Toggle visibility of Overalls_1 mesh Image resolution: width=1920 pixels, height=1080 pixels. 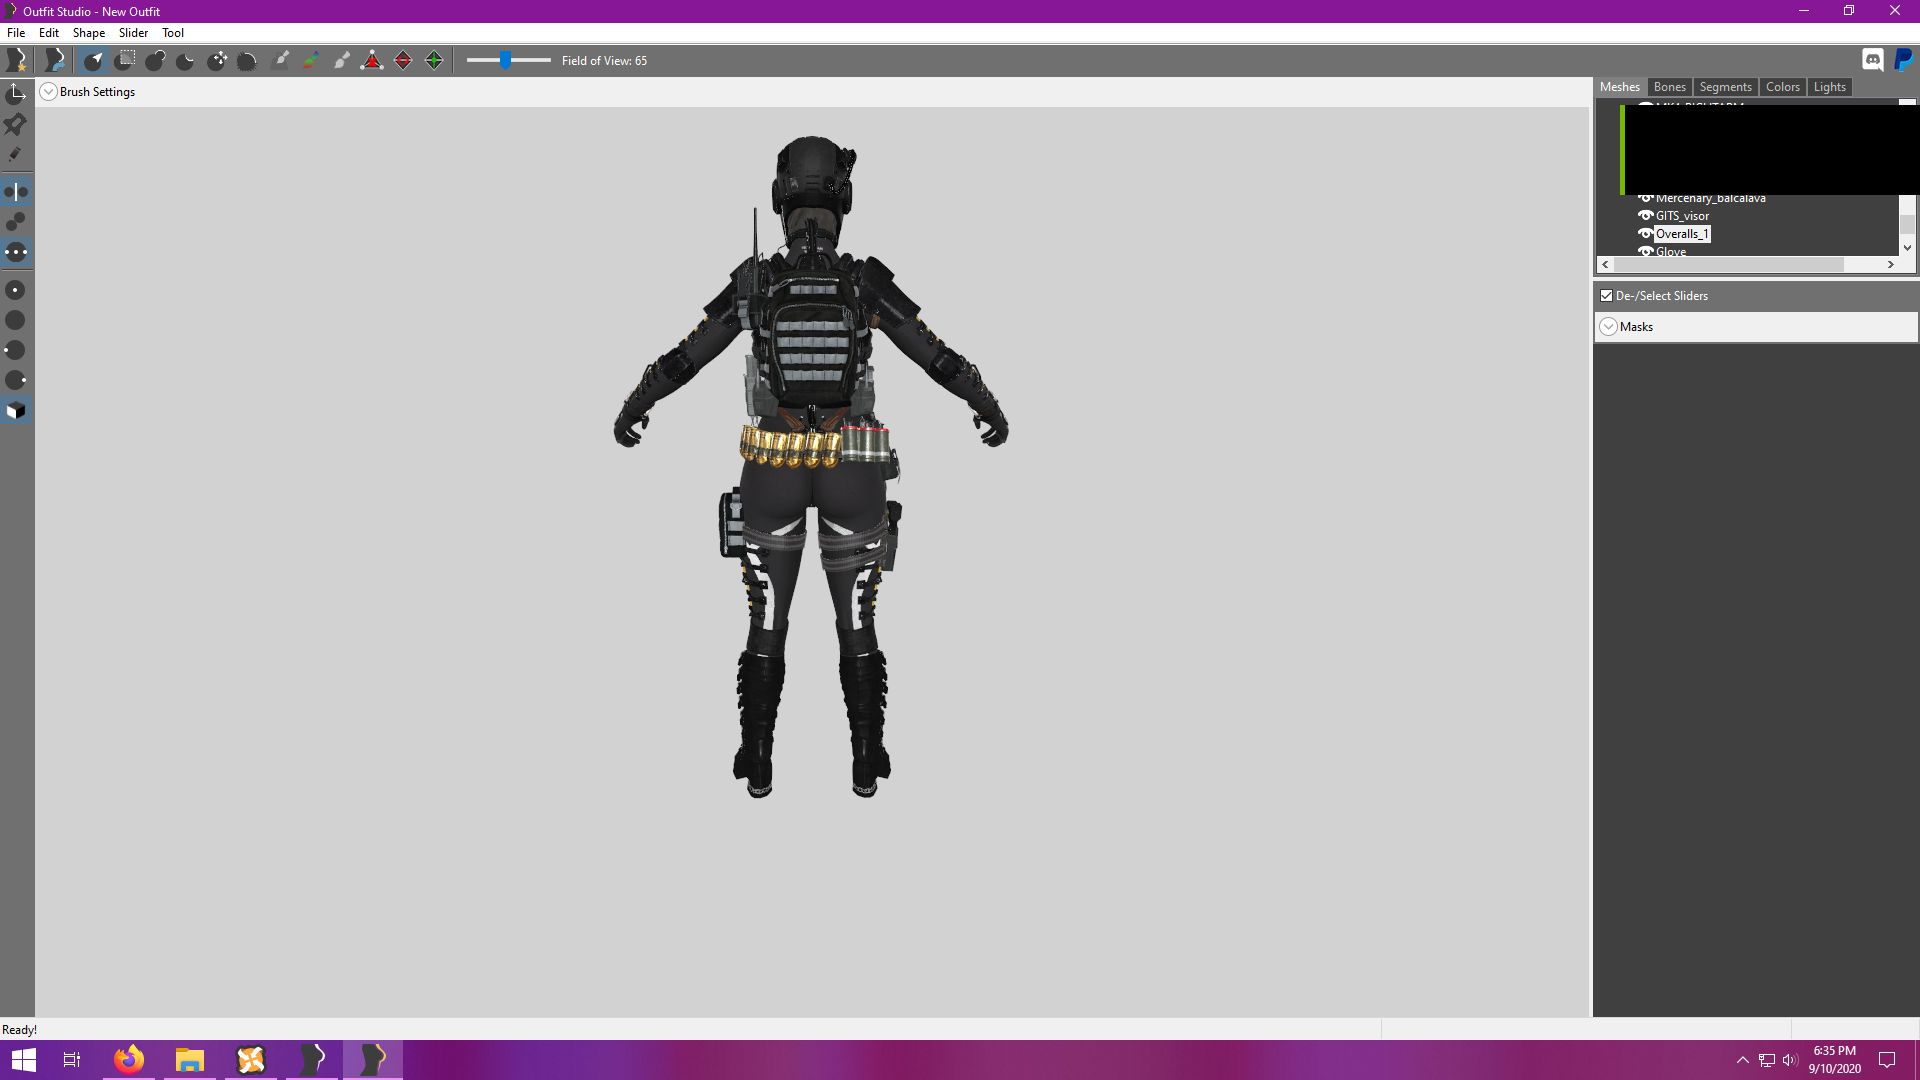point(1645,234)
